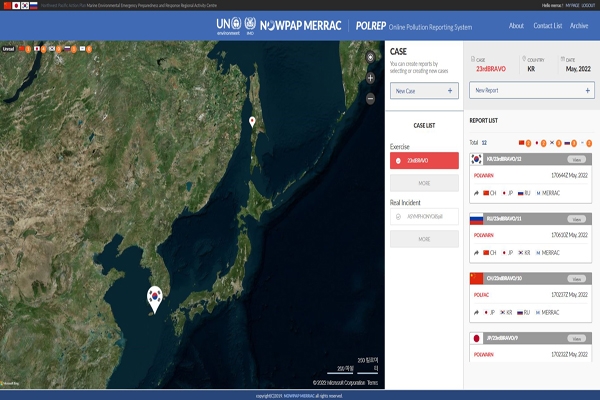Click MERRAC recipient on KR/23rdBRAVO/12 card
Screen dimensions: 600x400
click(x=548, y=193)
